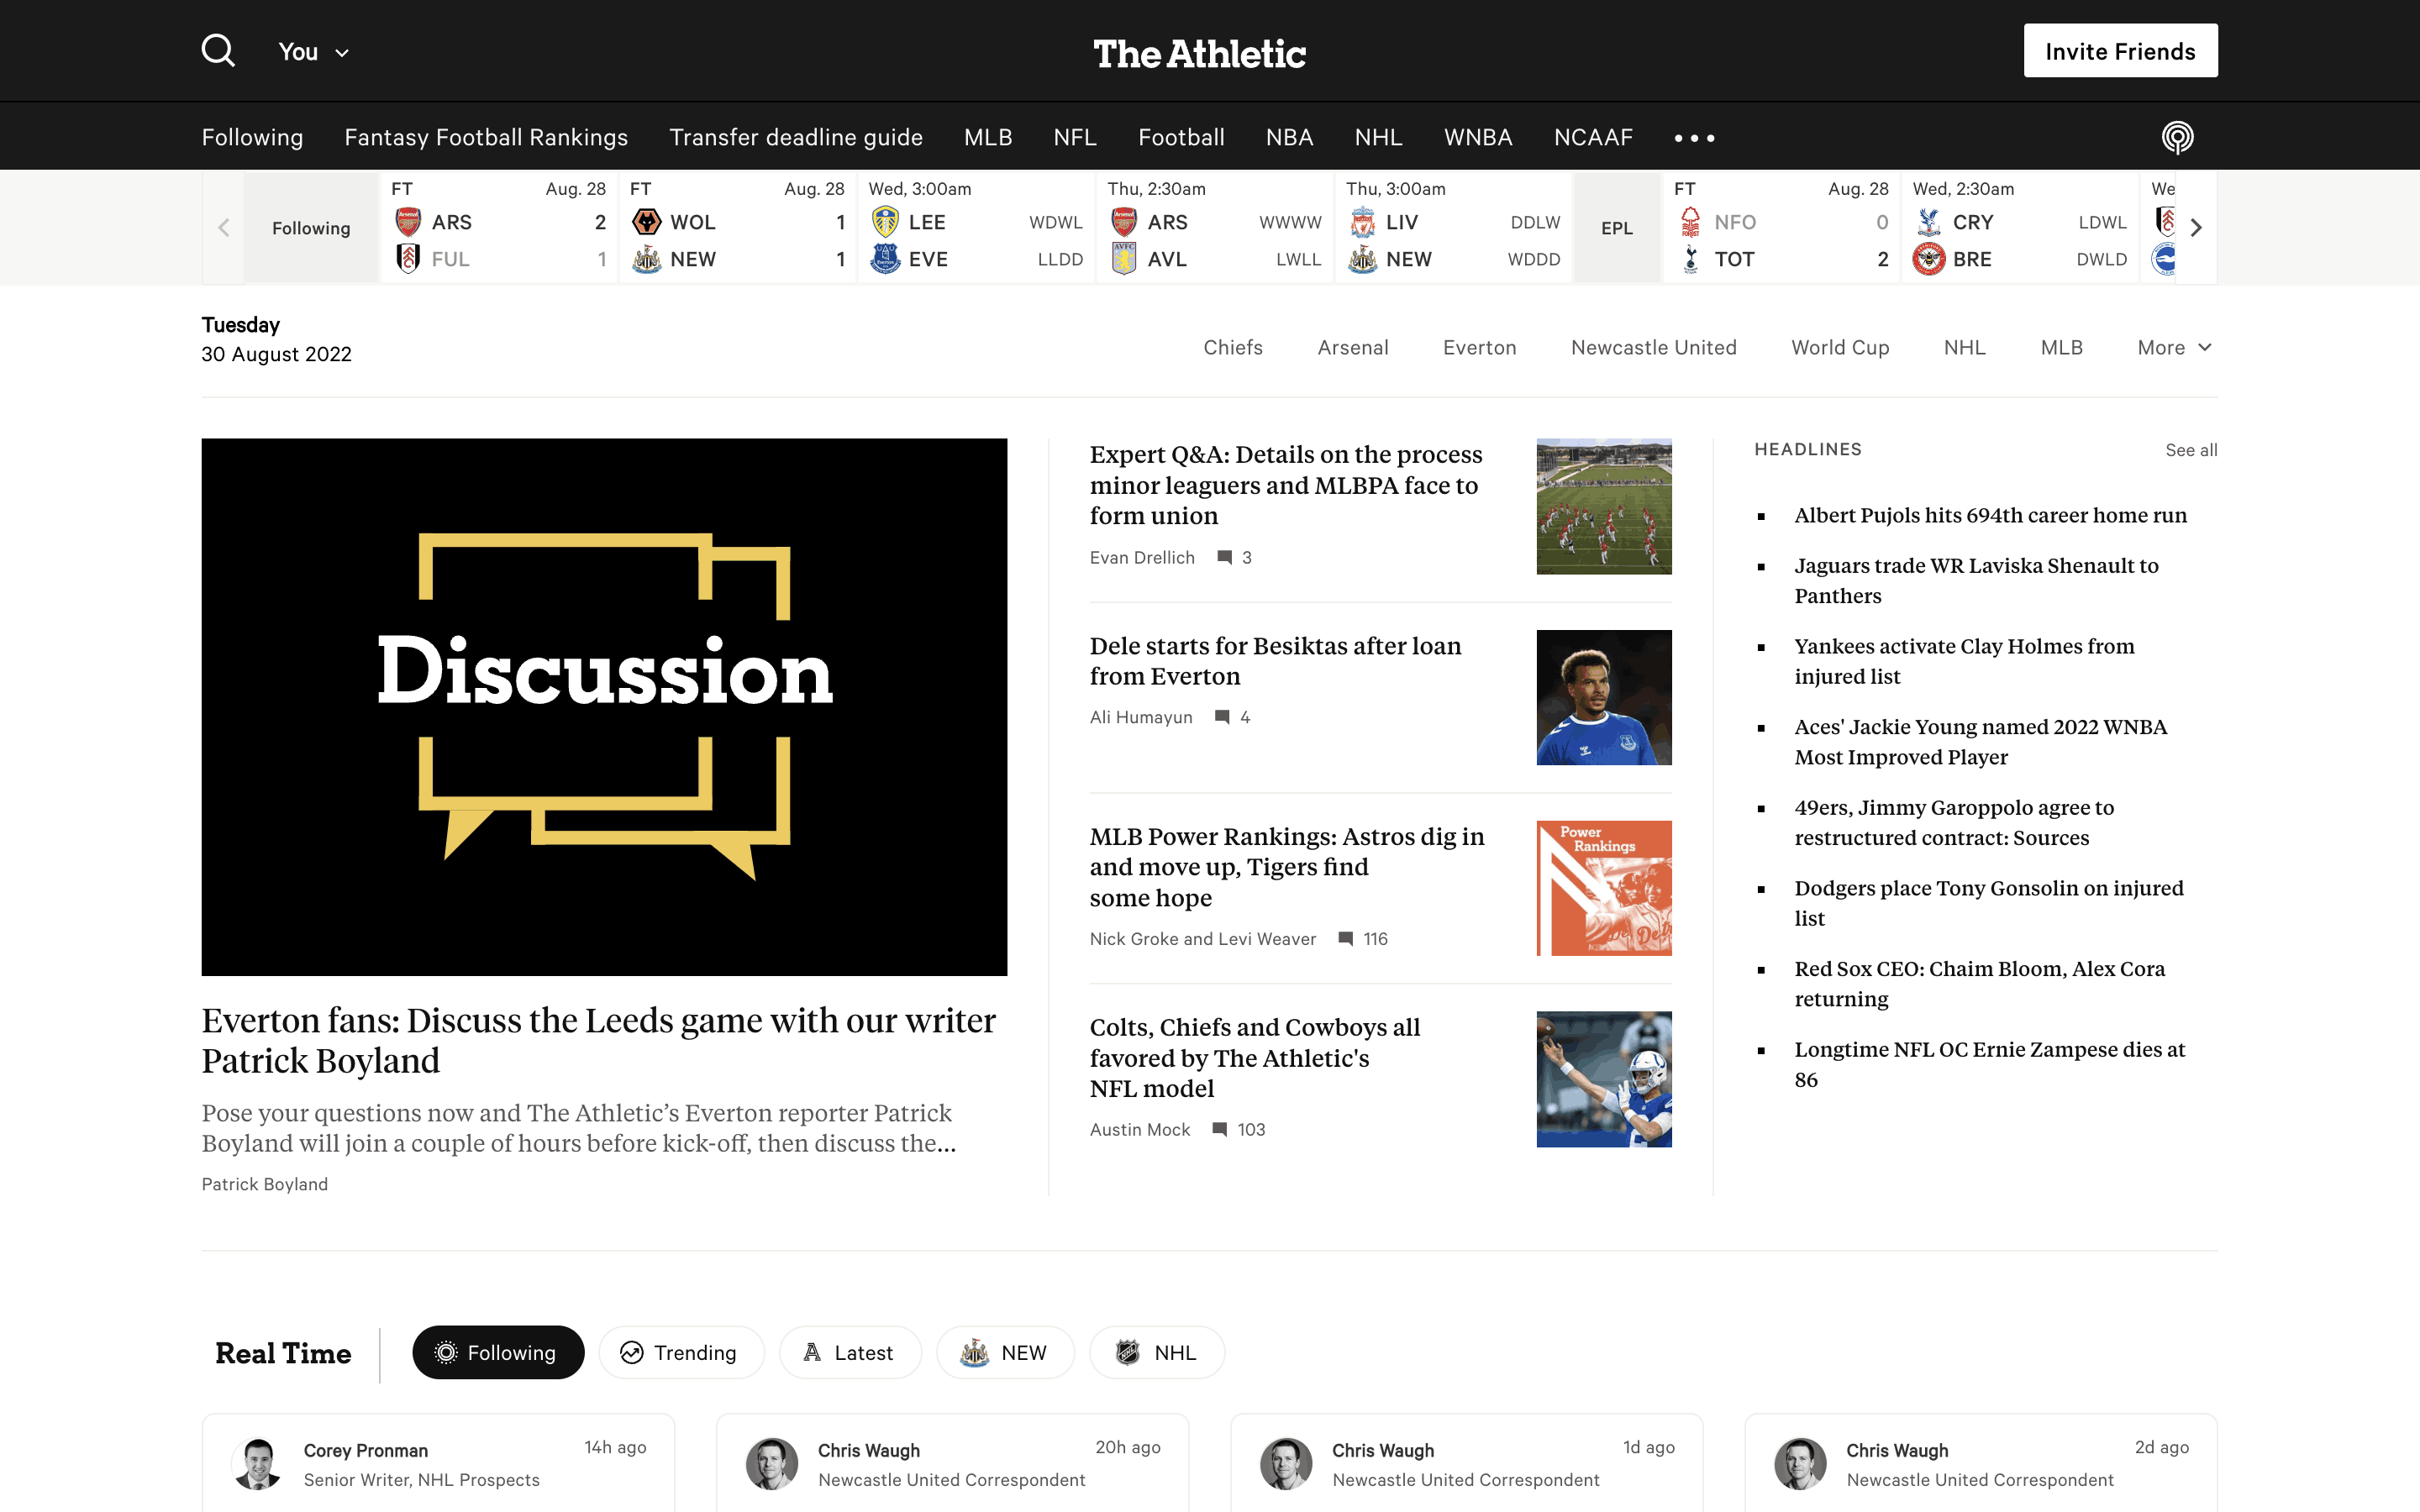Open the podcast icon in navigation bar
Viewport: 2420px width, 1512px height.
[2177, 137]
